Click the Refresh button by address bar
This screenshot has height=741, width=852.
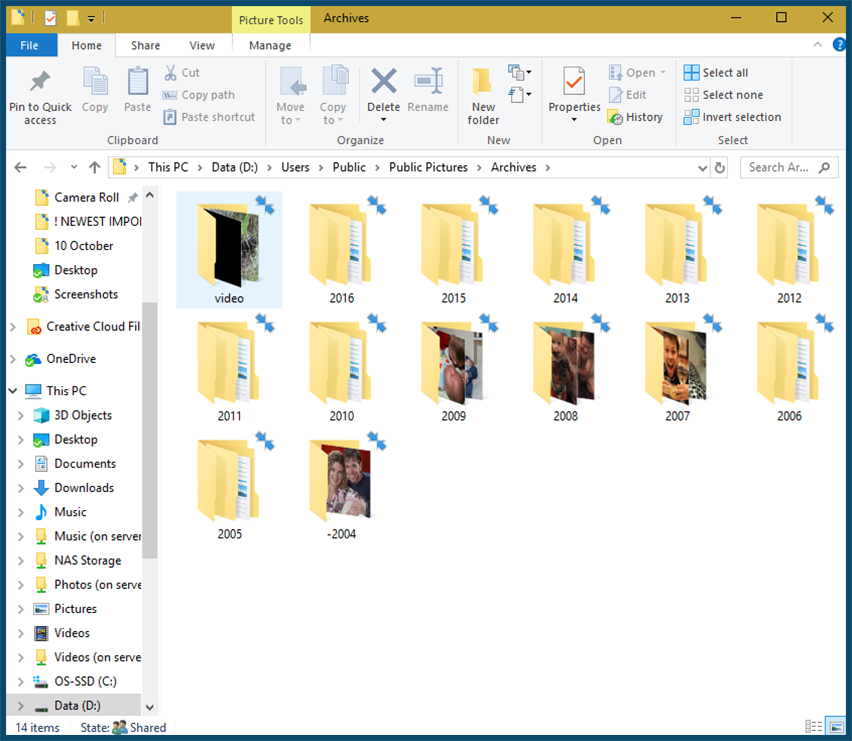(x=719, y=168)
